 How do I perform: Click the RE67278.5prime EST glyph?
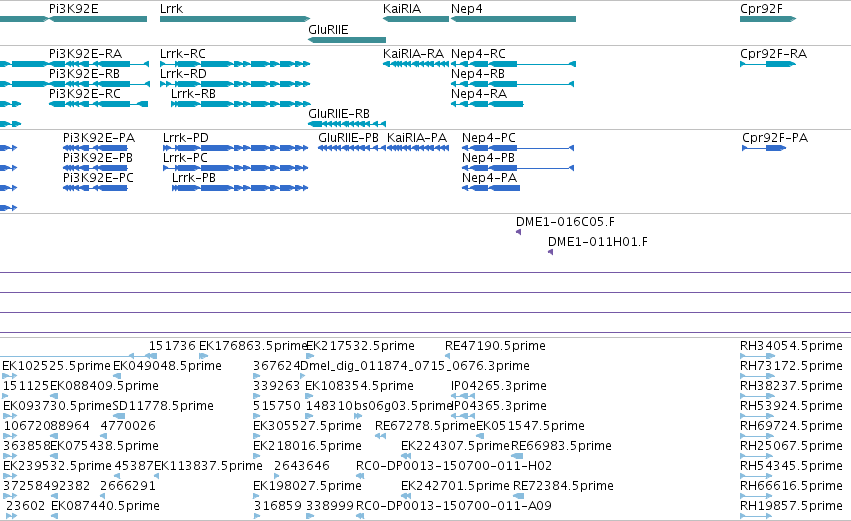click(x=380, y=436)
